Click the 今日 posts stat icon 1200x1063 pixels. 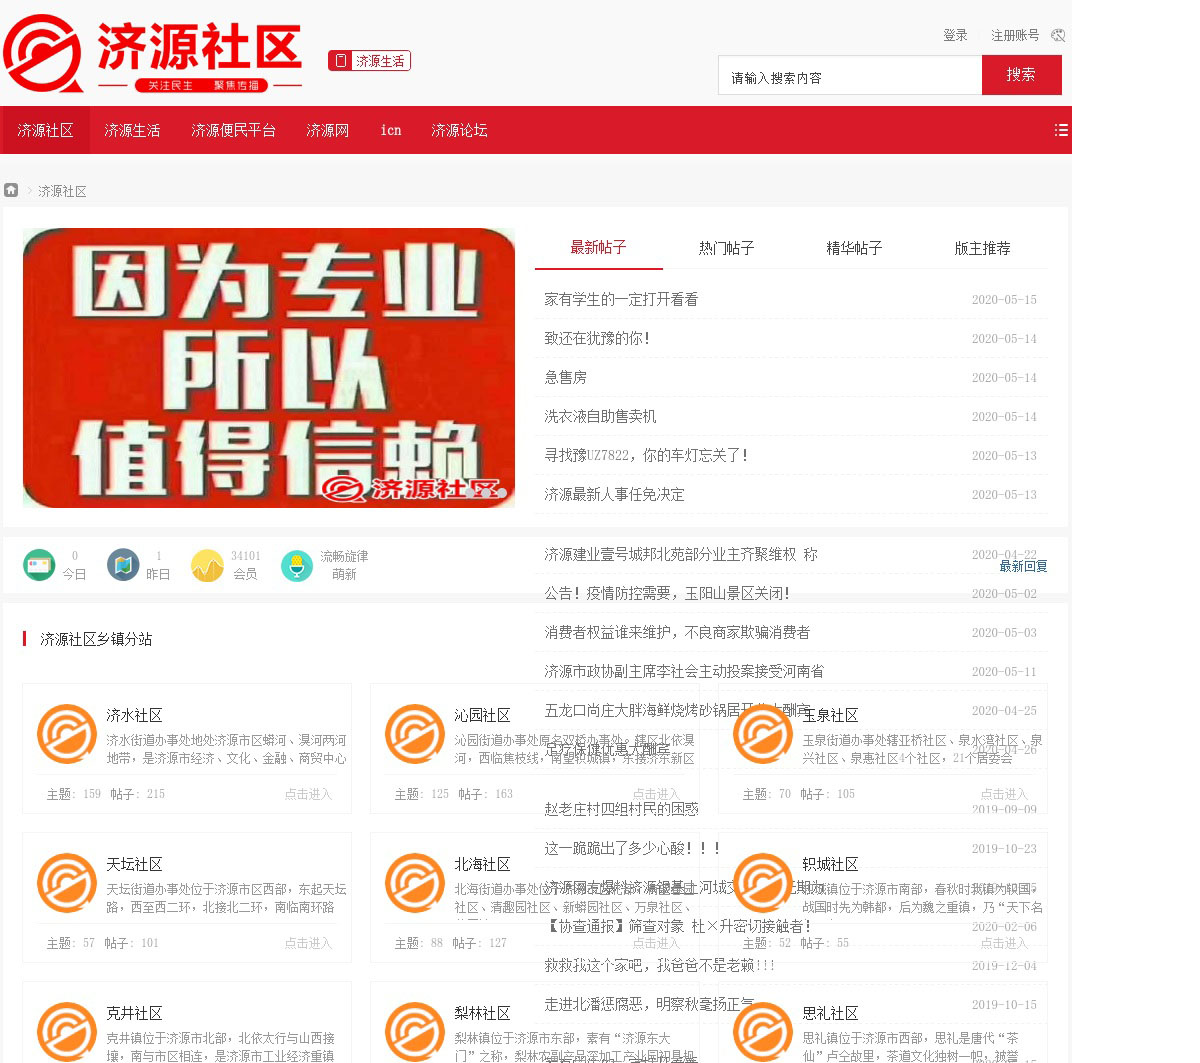point(39,565)
